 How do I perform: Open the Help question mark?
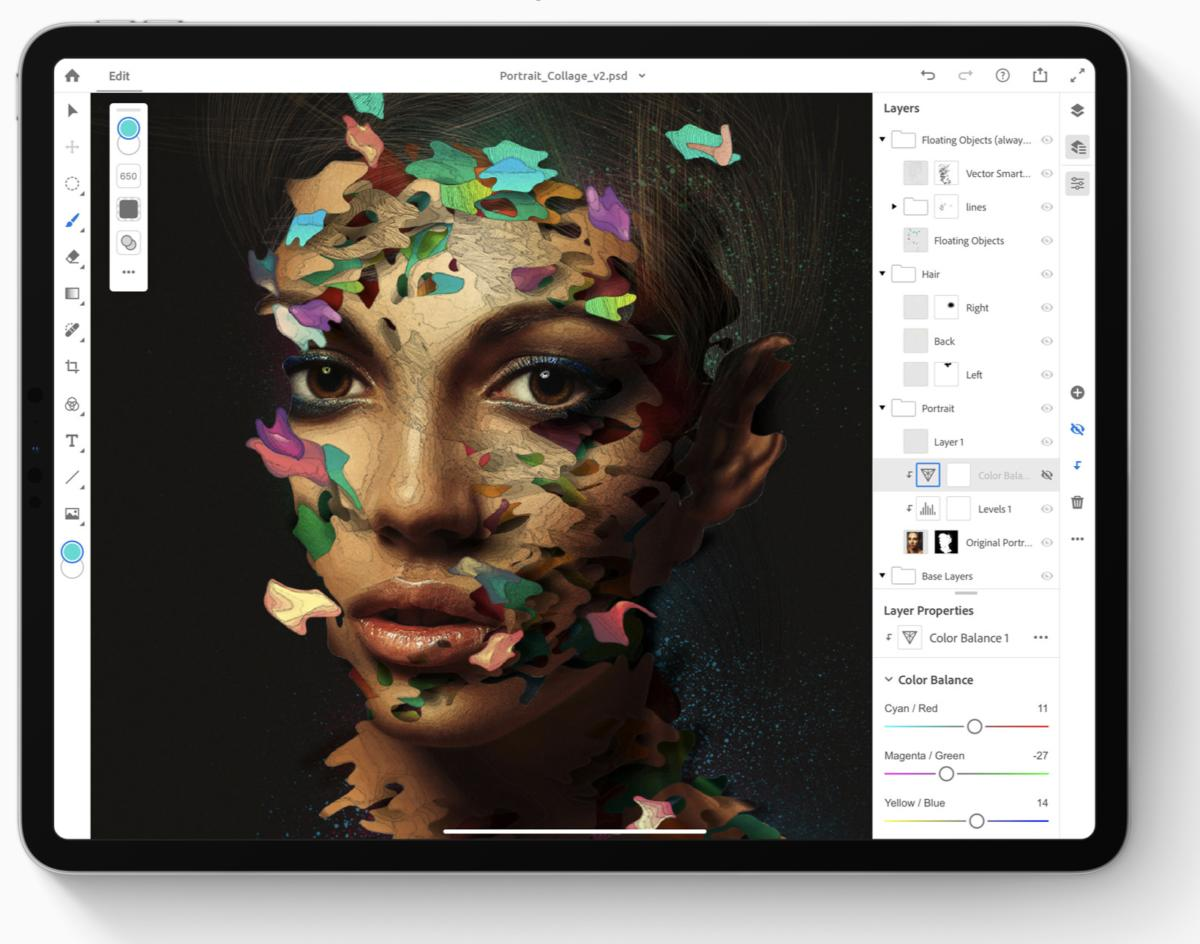(1002, 76)
